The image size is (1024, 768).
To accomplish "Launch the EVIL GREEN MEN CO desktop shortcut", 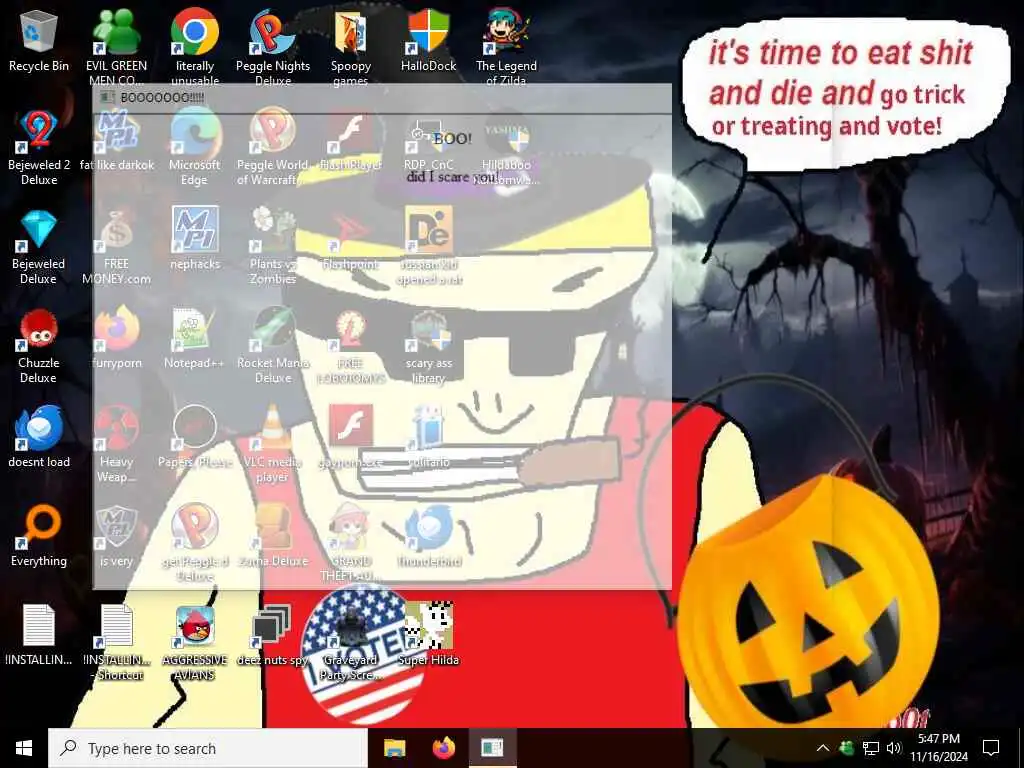I will (116, 46).
